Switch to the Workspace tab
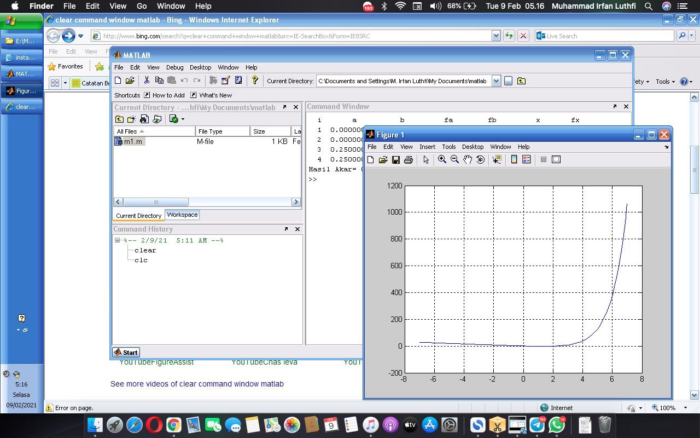This screenshot has height=438, width=700. [182, 215]
